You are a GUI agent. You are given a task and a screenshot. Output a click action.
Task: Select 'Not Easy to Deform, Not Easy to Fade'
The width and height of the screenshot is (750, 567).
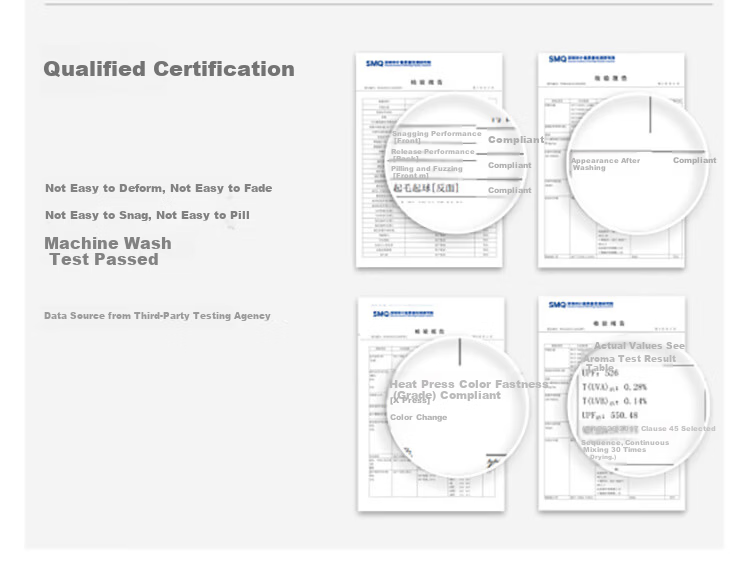[x=159, y=188]
